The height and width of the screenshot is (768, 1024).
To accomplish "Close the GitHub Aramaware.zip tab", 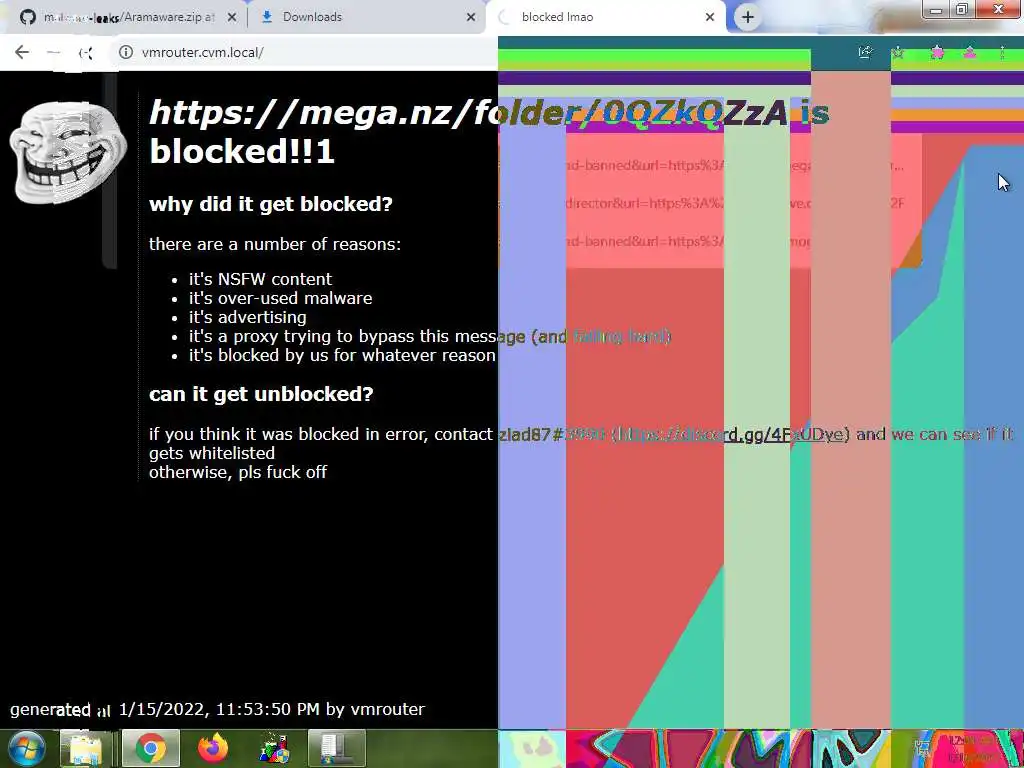I will [232, 18].
